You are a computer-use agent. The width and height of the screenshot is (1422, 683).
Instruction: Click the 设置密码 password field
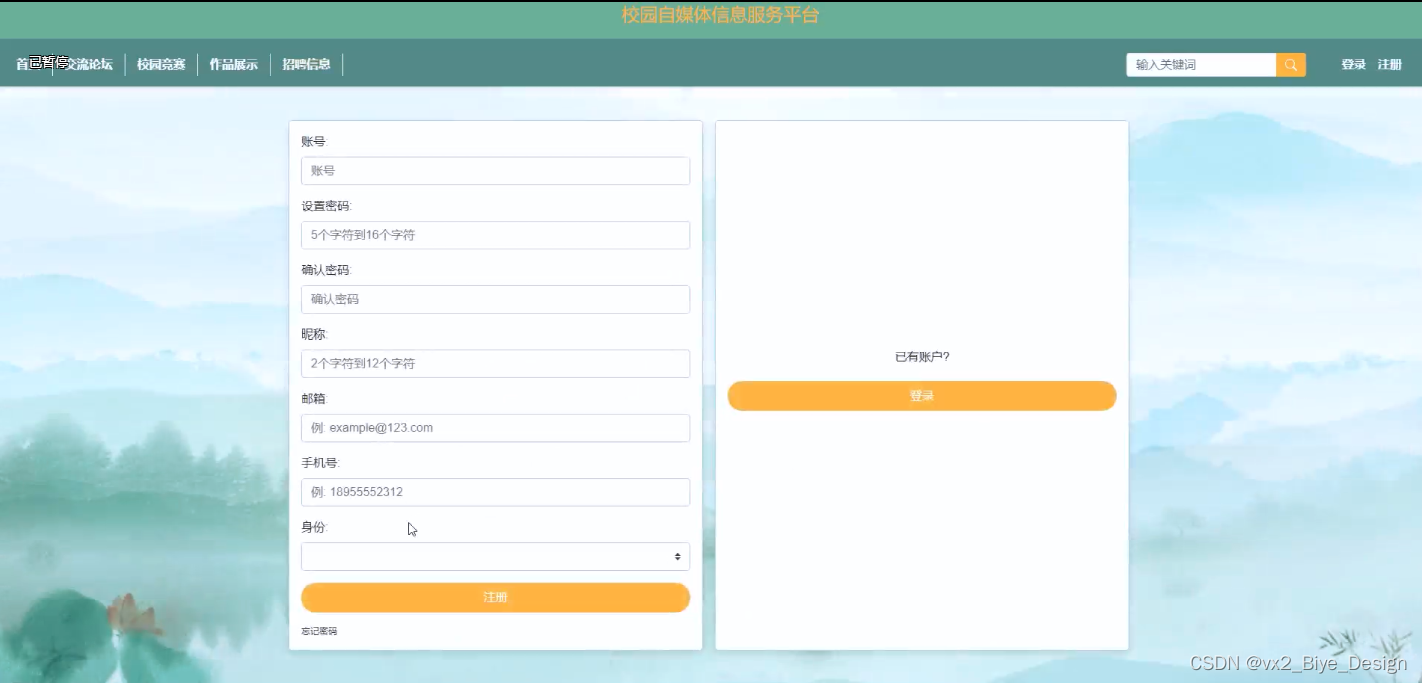495,235
